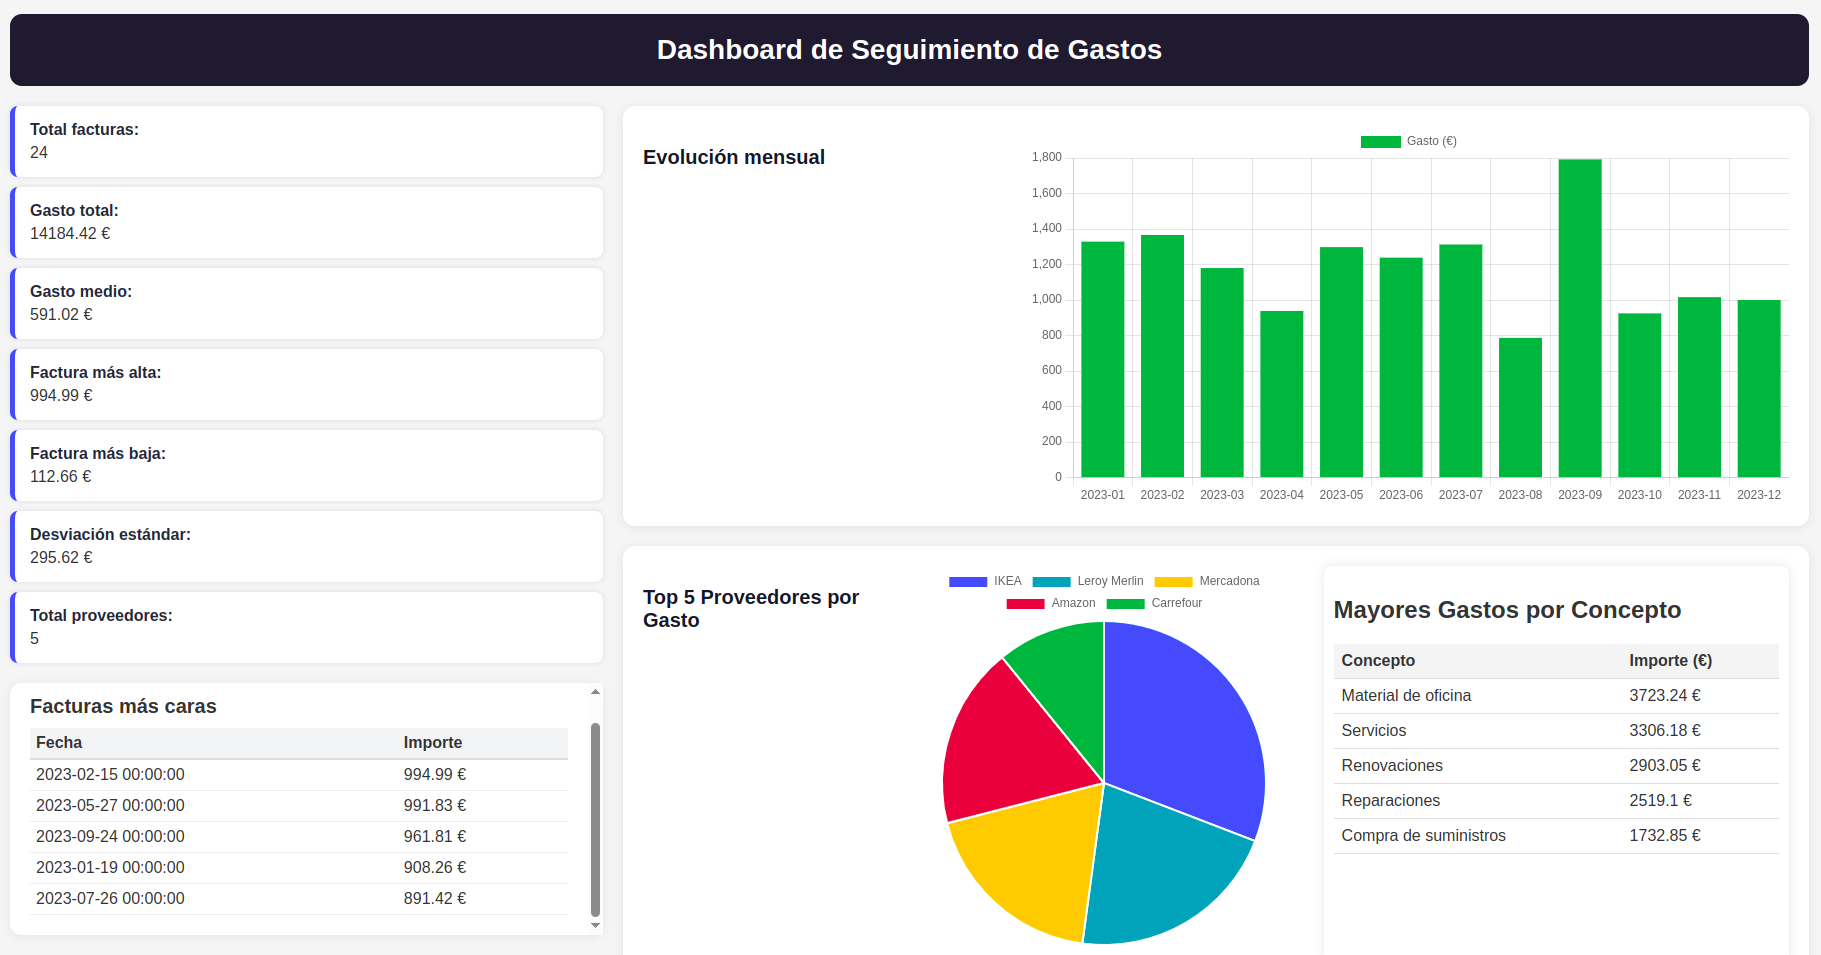
Task: Click the Facturas más caras scrollbar thumb
Action: click(x=595, y=820)
